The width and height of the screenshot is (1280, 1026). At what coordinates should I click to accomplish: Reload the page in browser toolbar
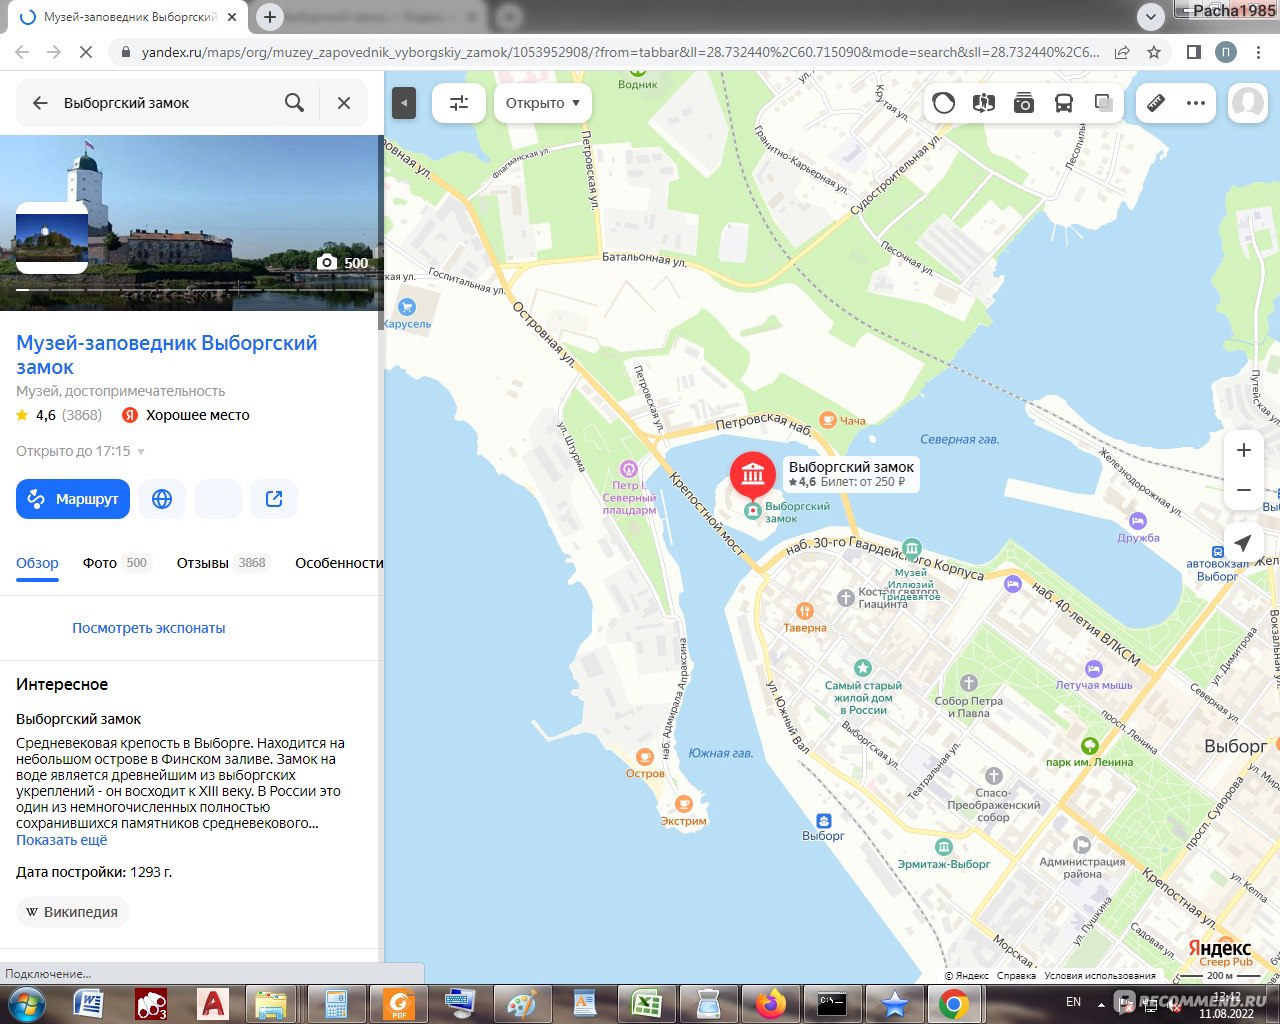[85, 52]
